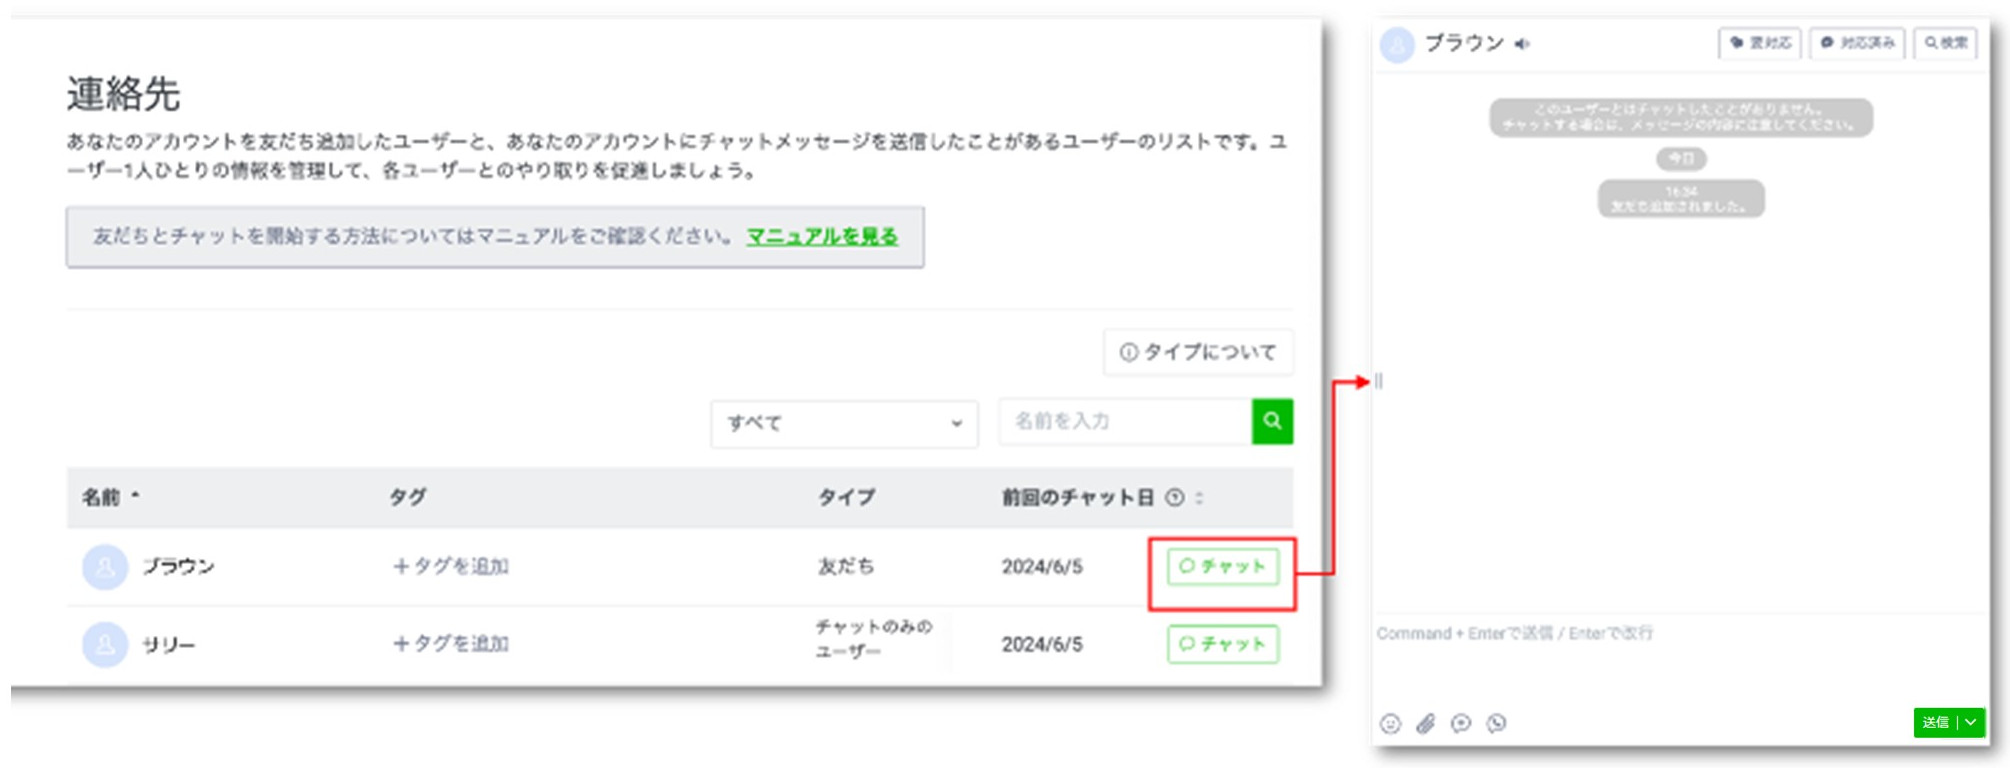Click チャット button for サリー

click(x=1222, y=644)
